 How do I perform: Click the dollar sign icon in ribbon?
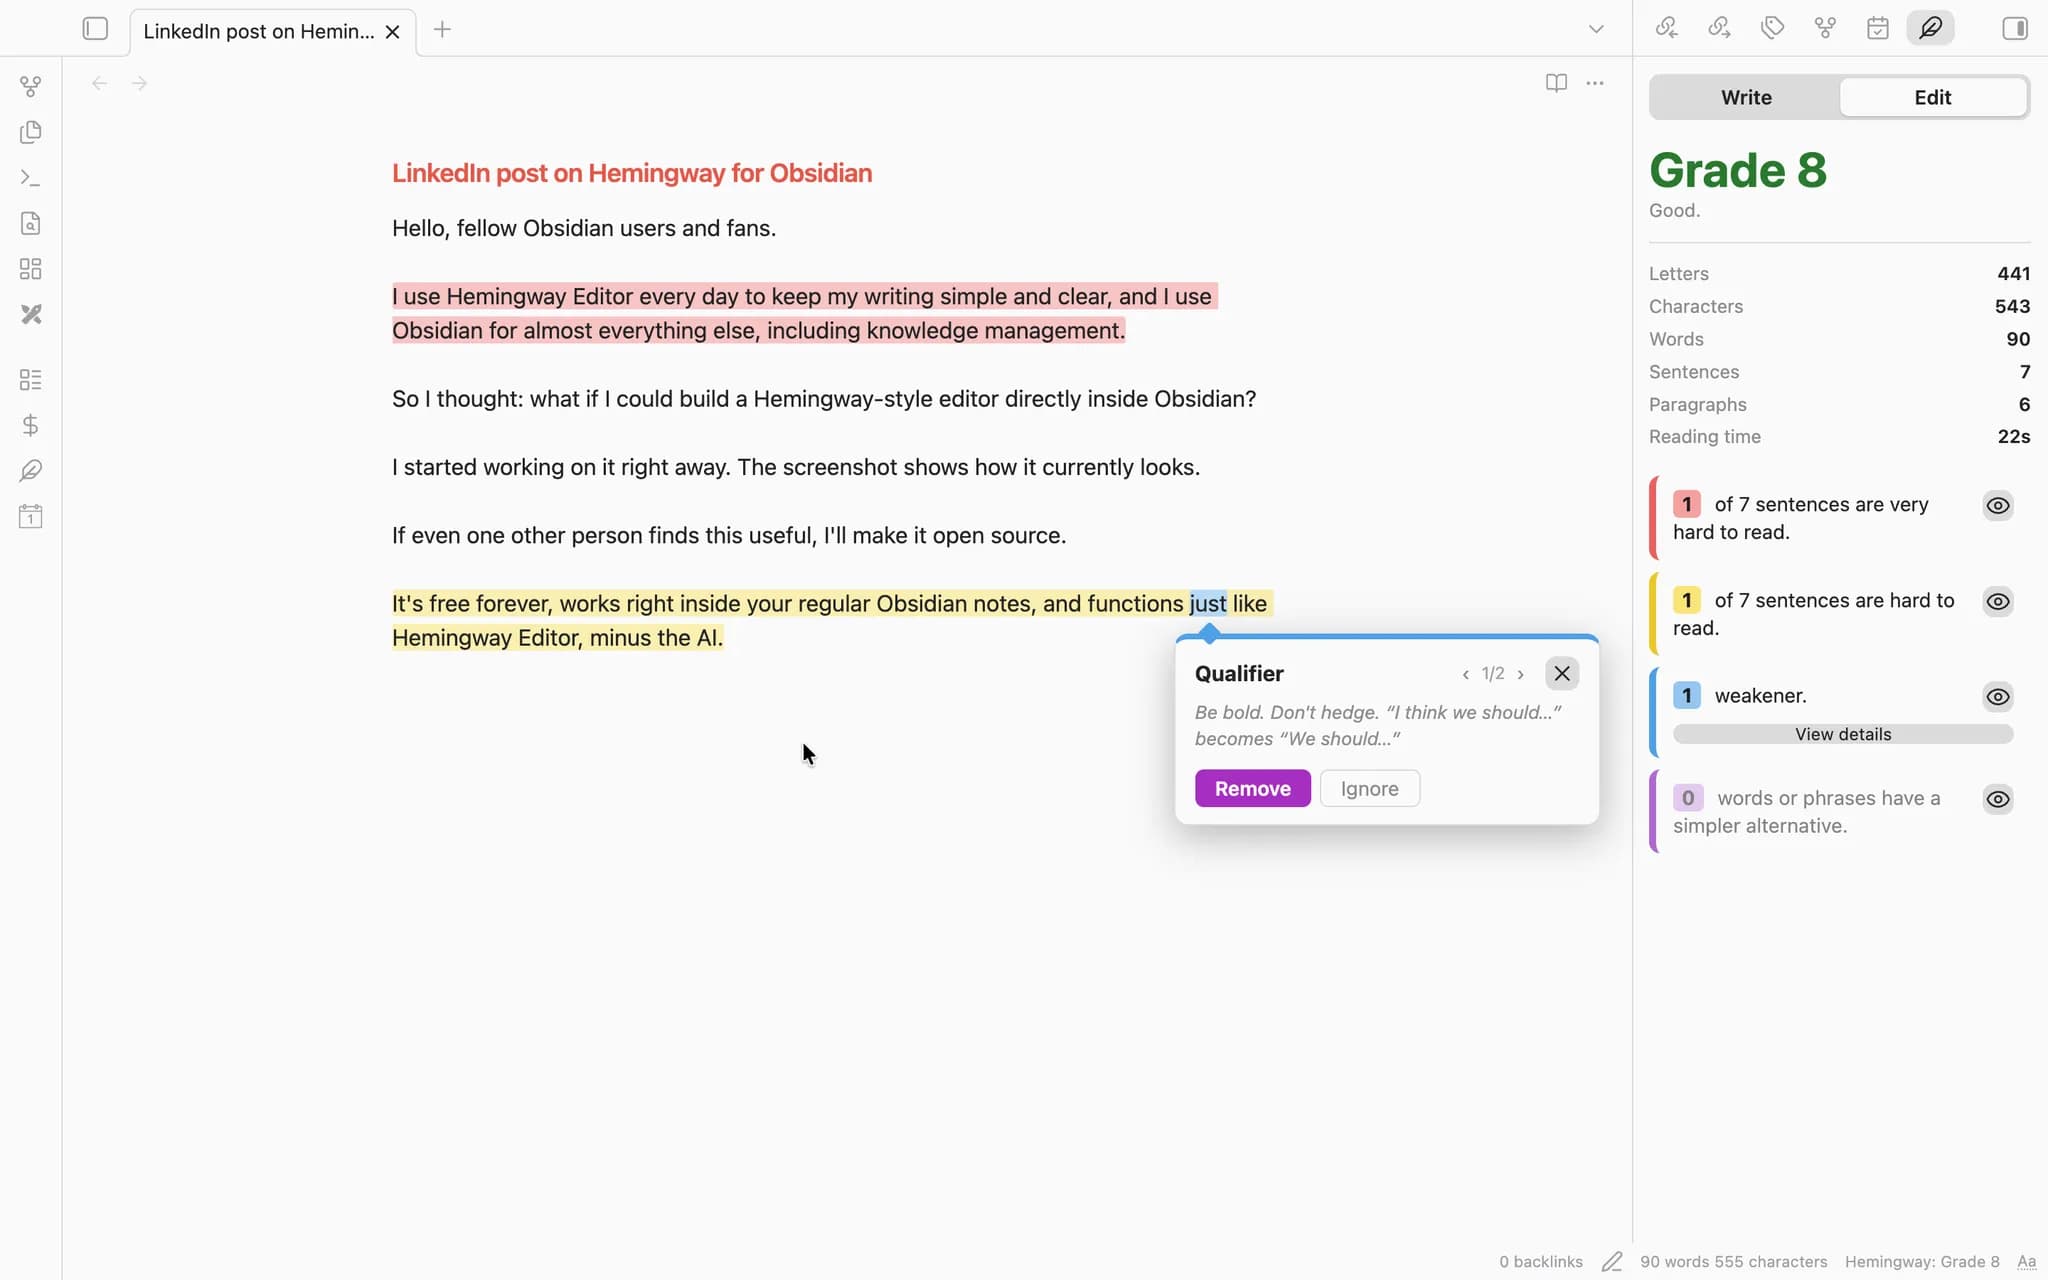(x=31, y=425)
